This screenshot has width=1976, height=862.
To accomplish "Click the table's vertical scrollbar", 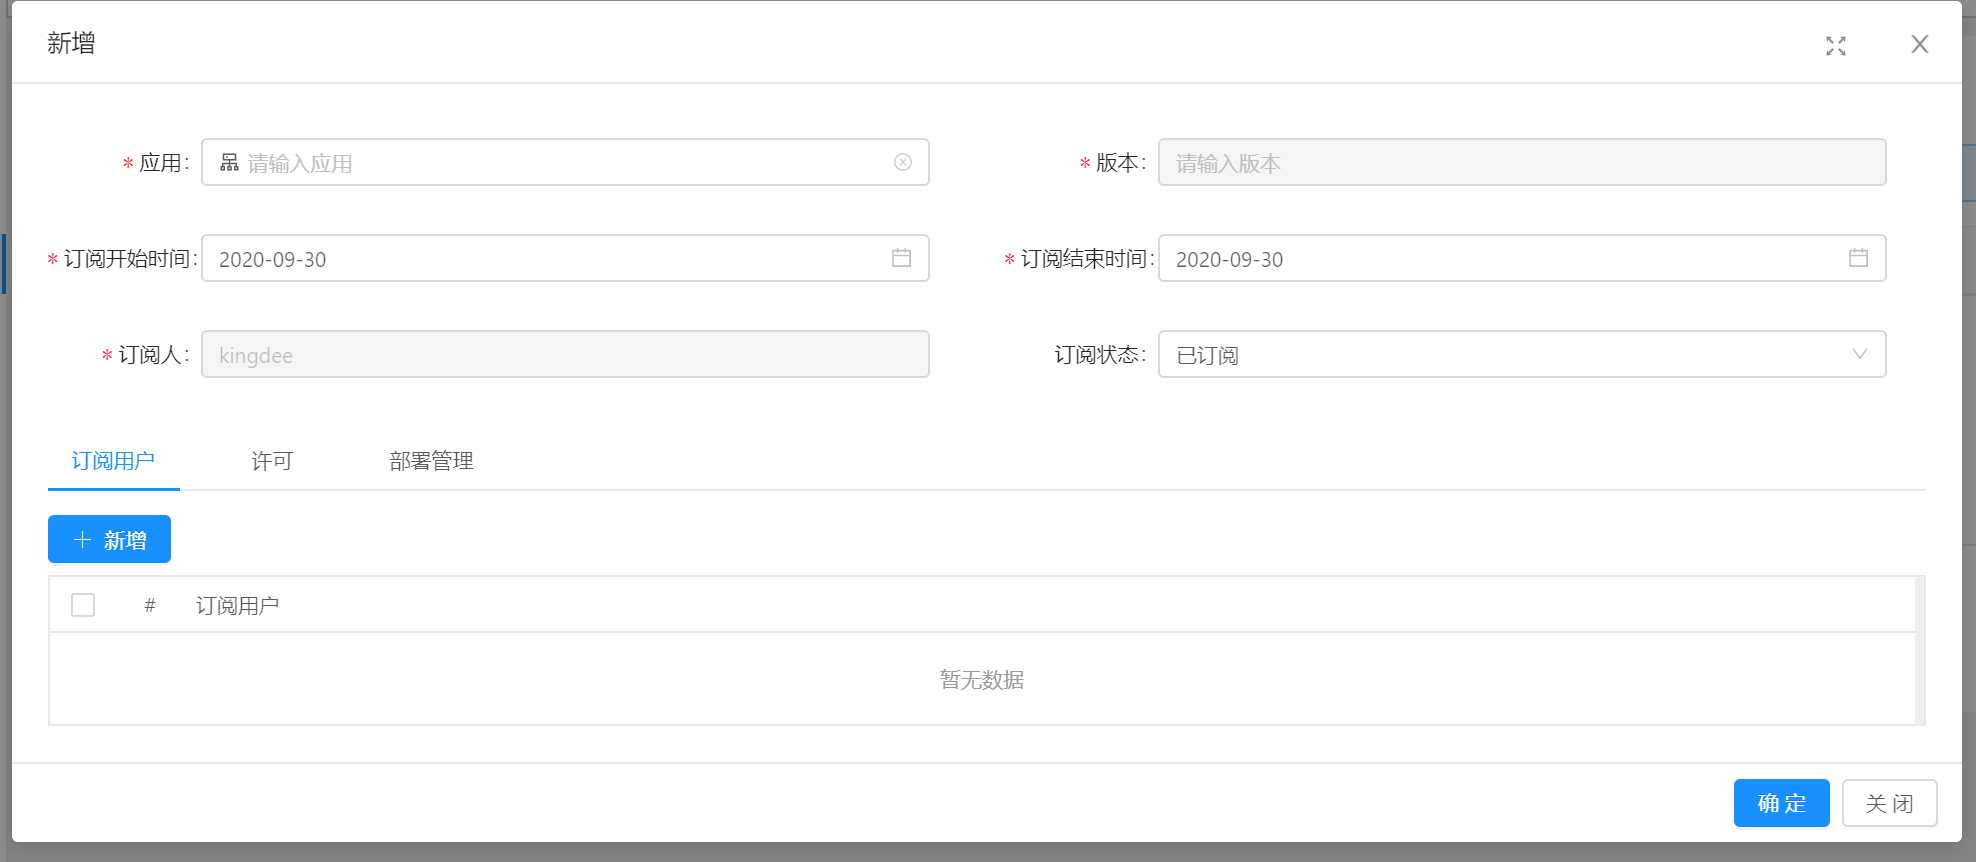I will [1920, 650].
